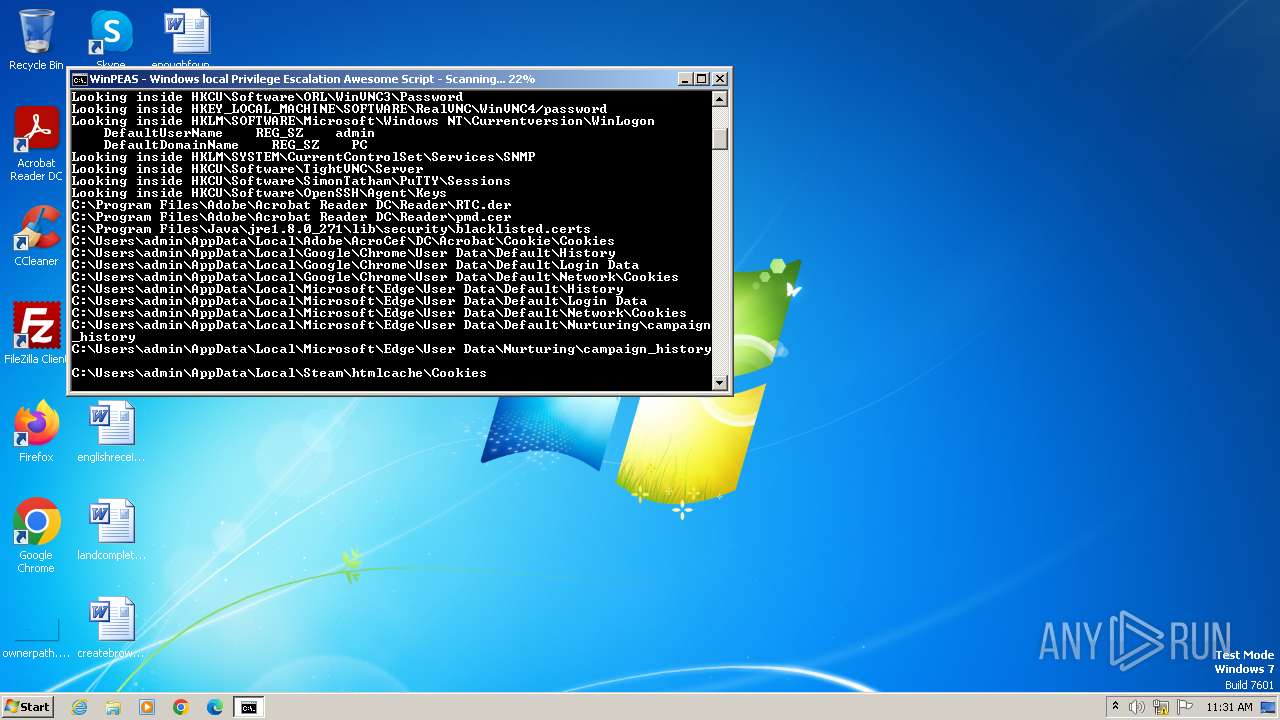
Task: Open the landcomplet Word document
Action: [111, 530]
